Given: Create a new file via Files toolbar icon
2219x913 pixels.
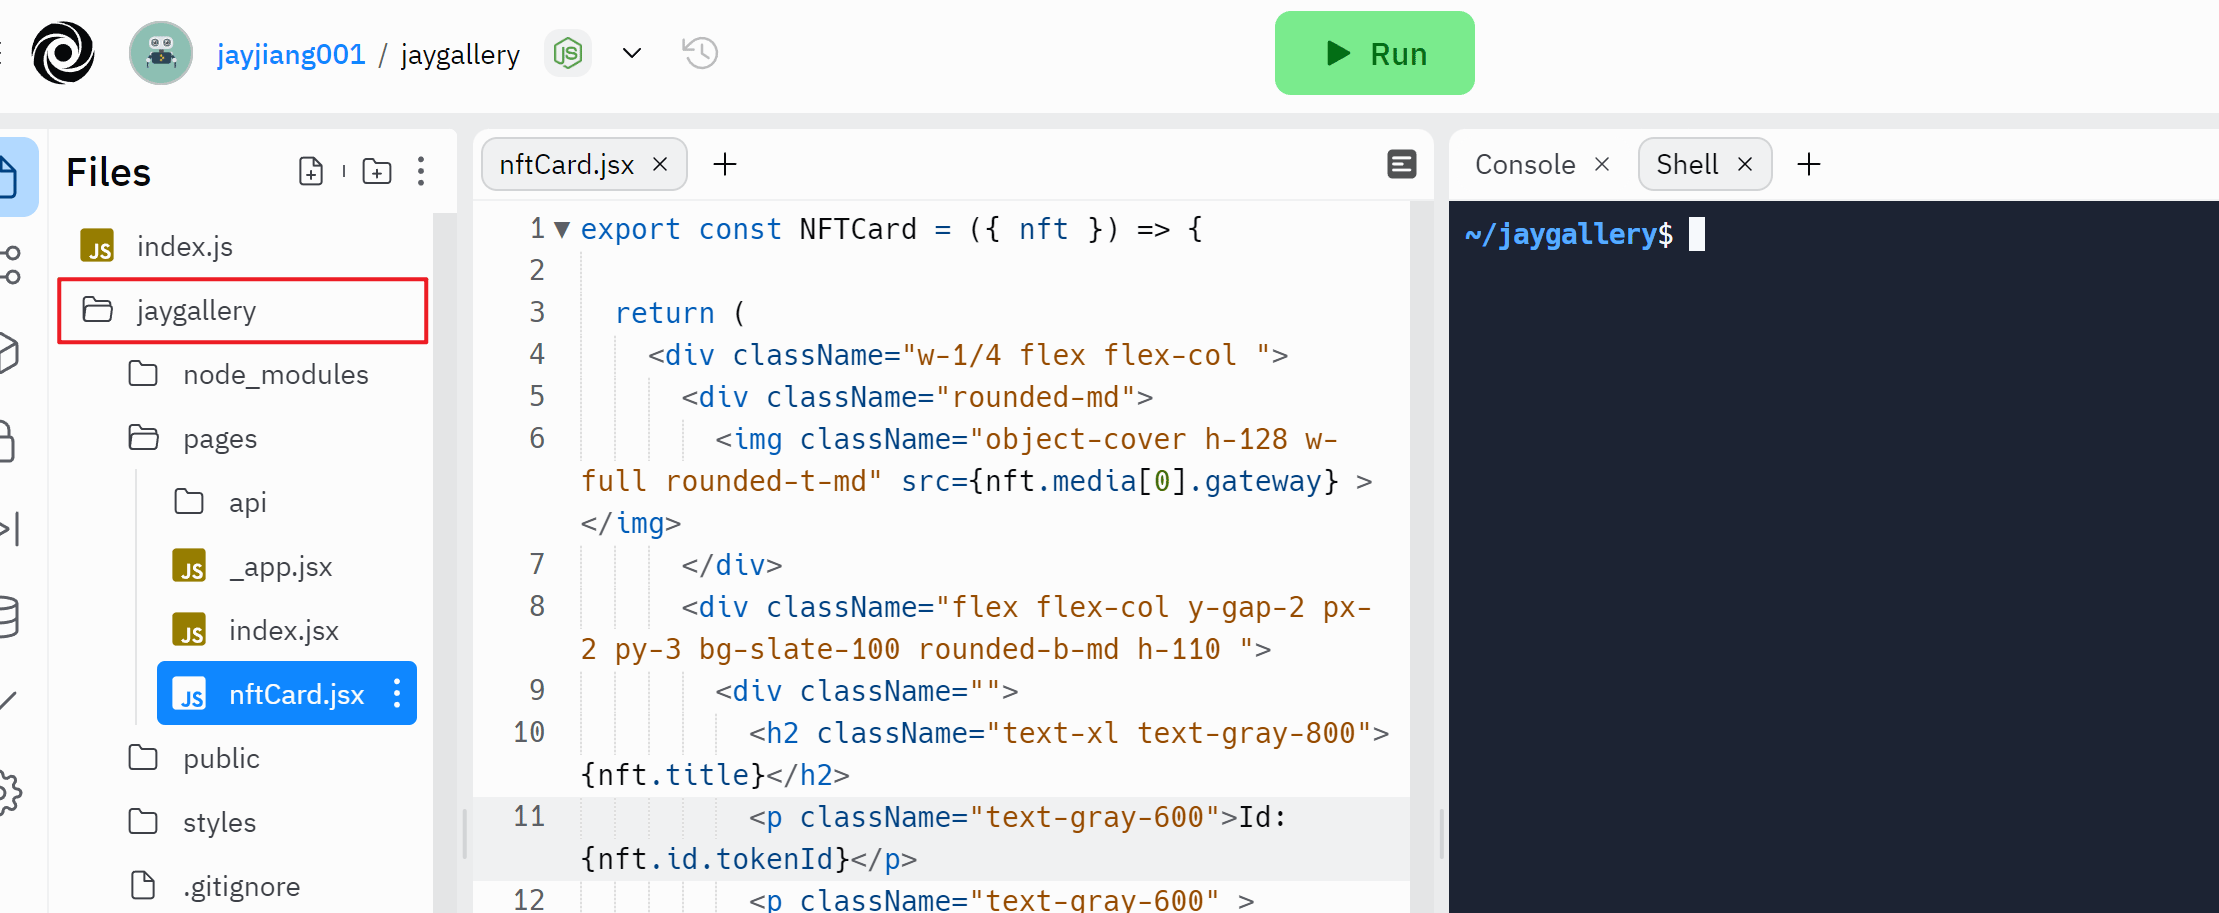Looking at the screenshot, I should coord(311,171).
